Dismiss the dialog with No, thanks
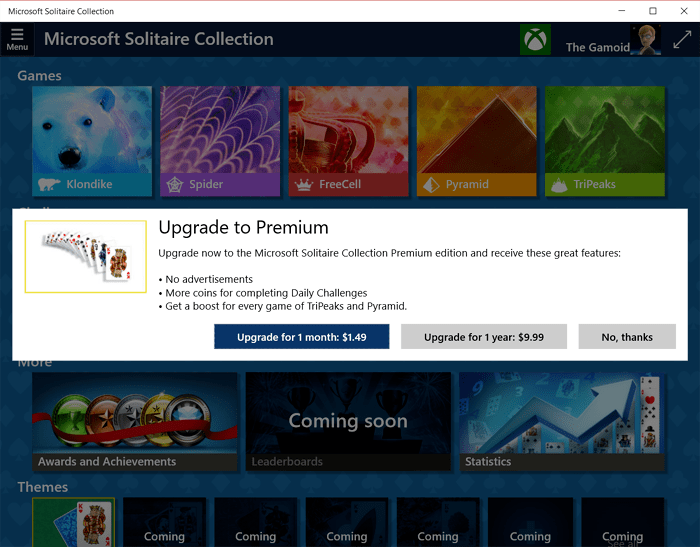 click(x=627, y=337)
